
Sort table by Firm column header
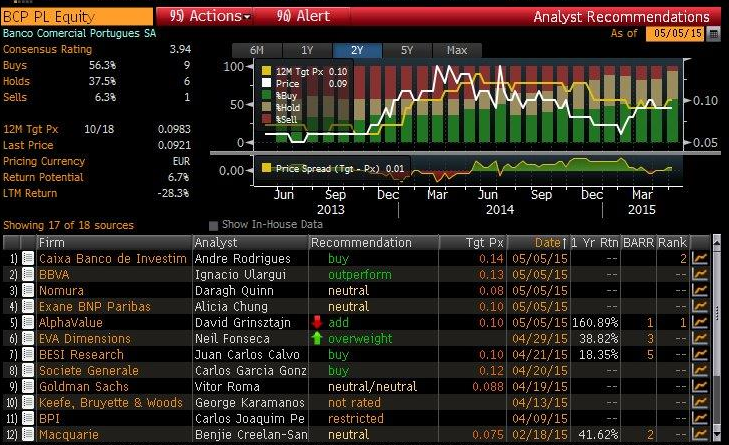[x=114, y=242]
